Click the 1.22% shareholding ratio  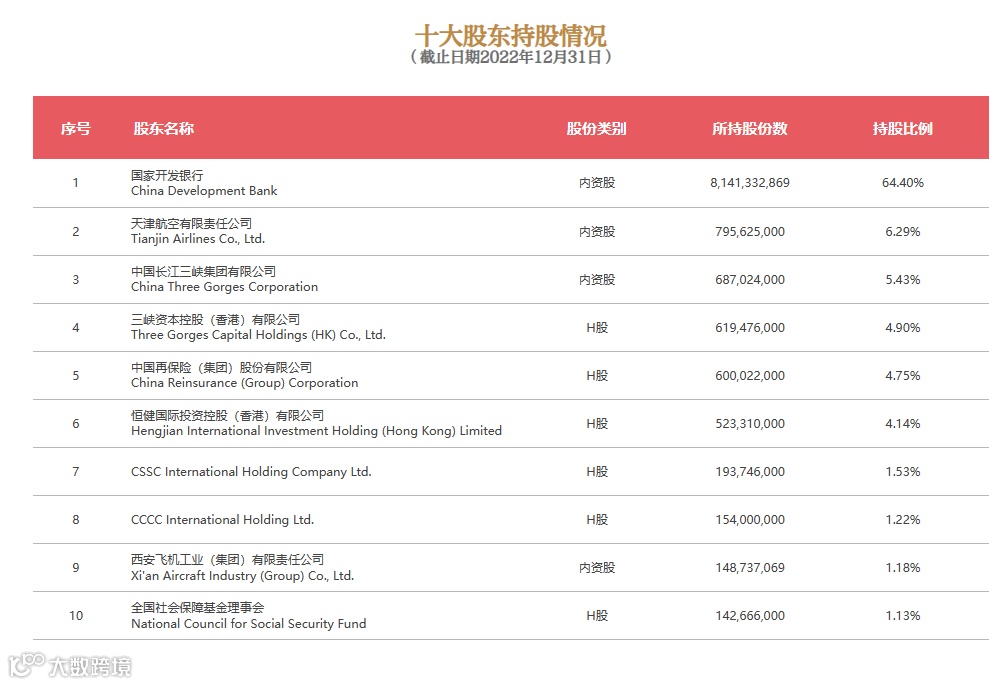coord(902,520)
